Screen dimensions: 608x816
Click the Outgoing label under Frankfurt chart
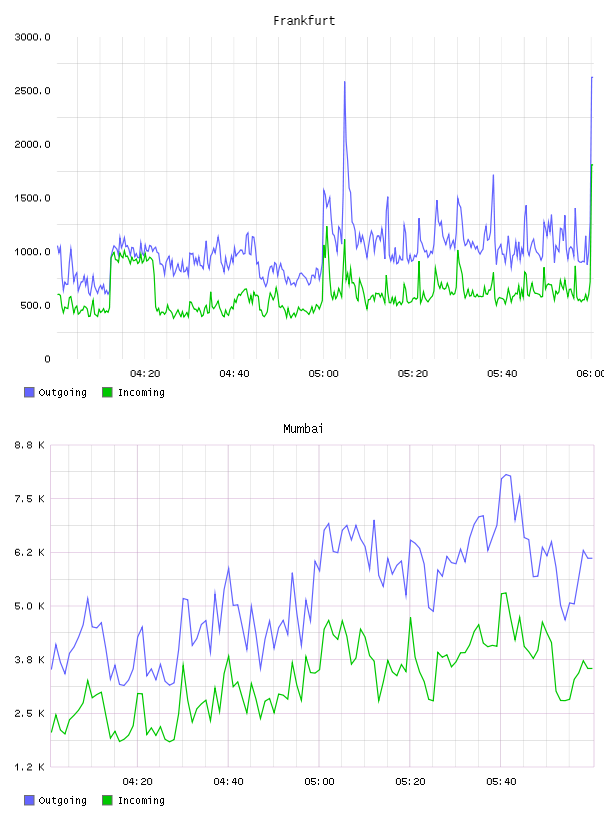pos(62,393)
